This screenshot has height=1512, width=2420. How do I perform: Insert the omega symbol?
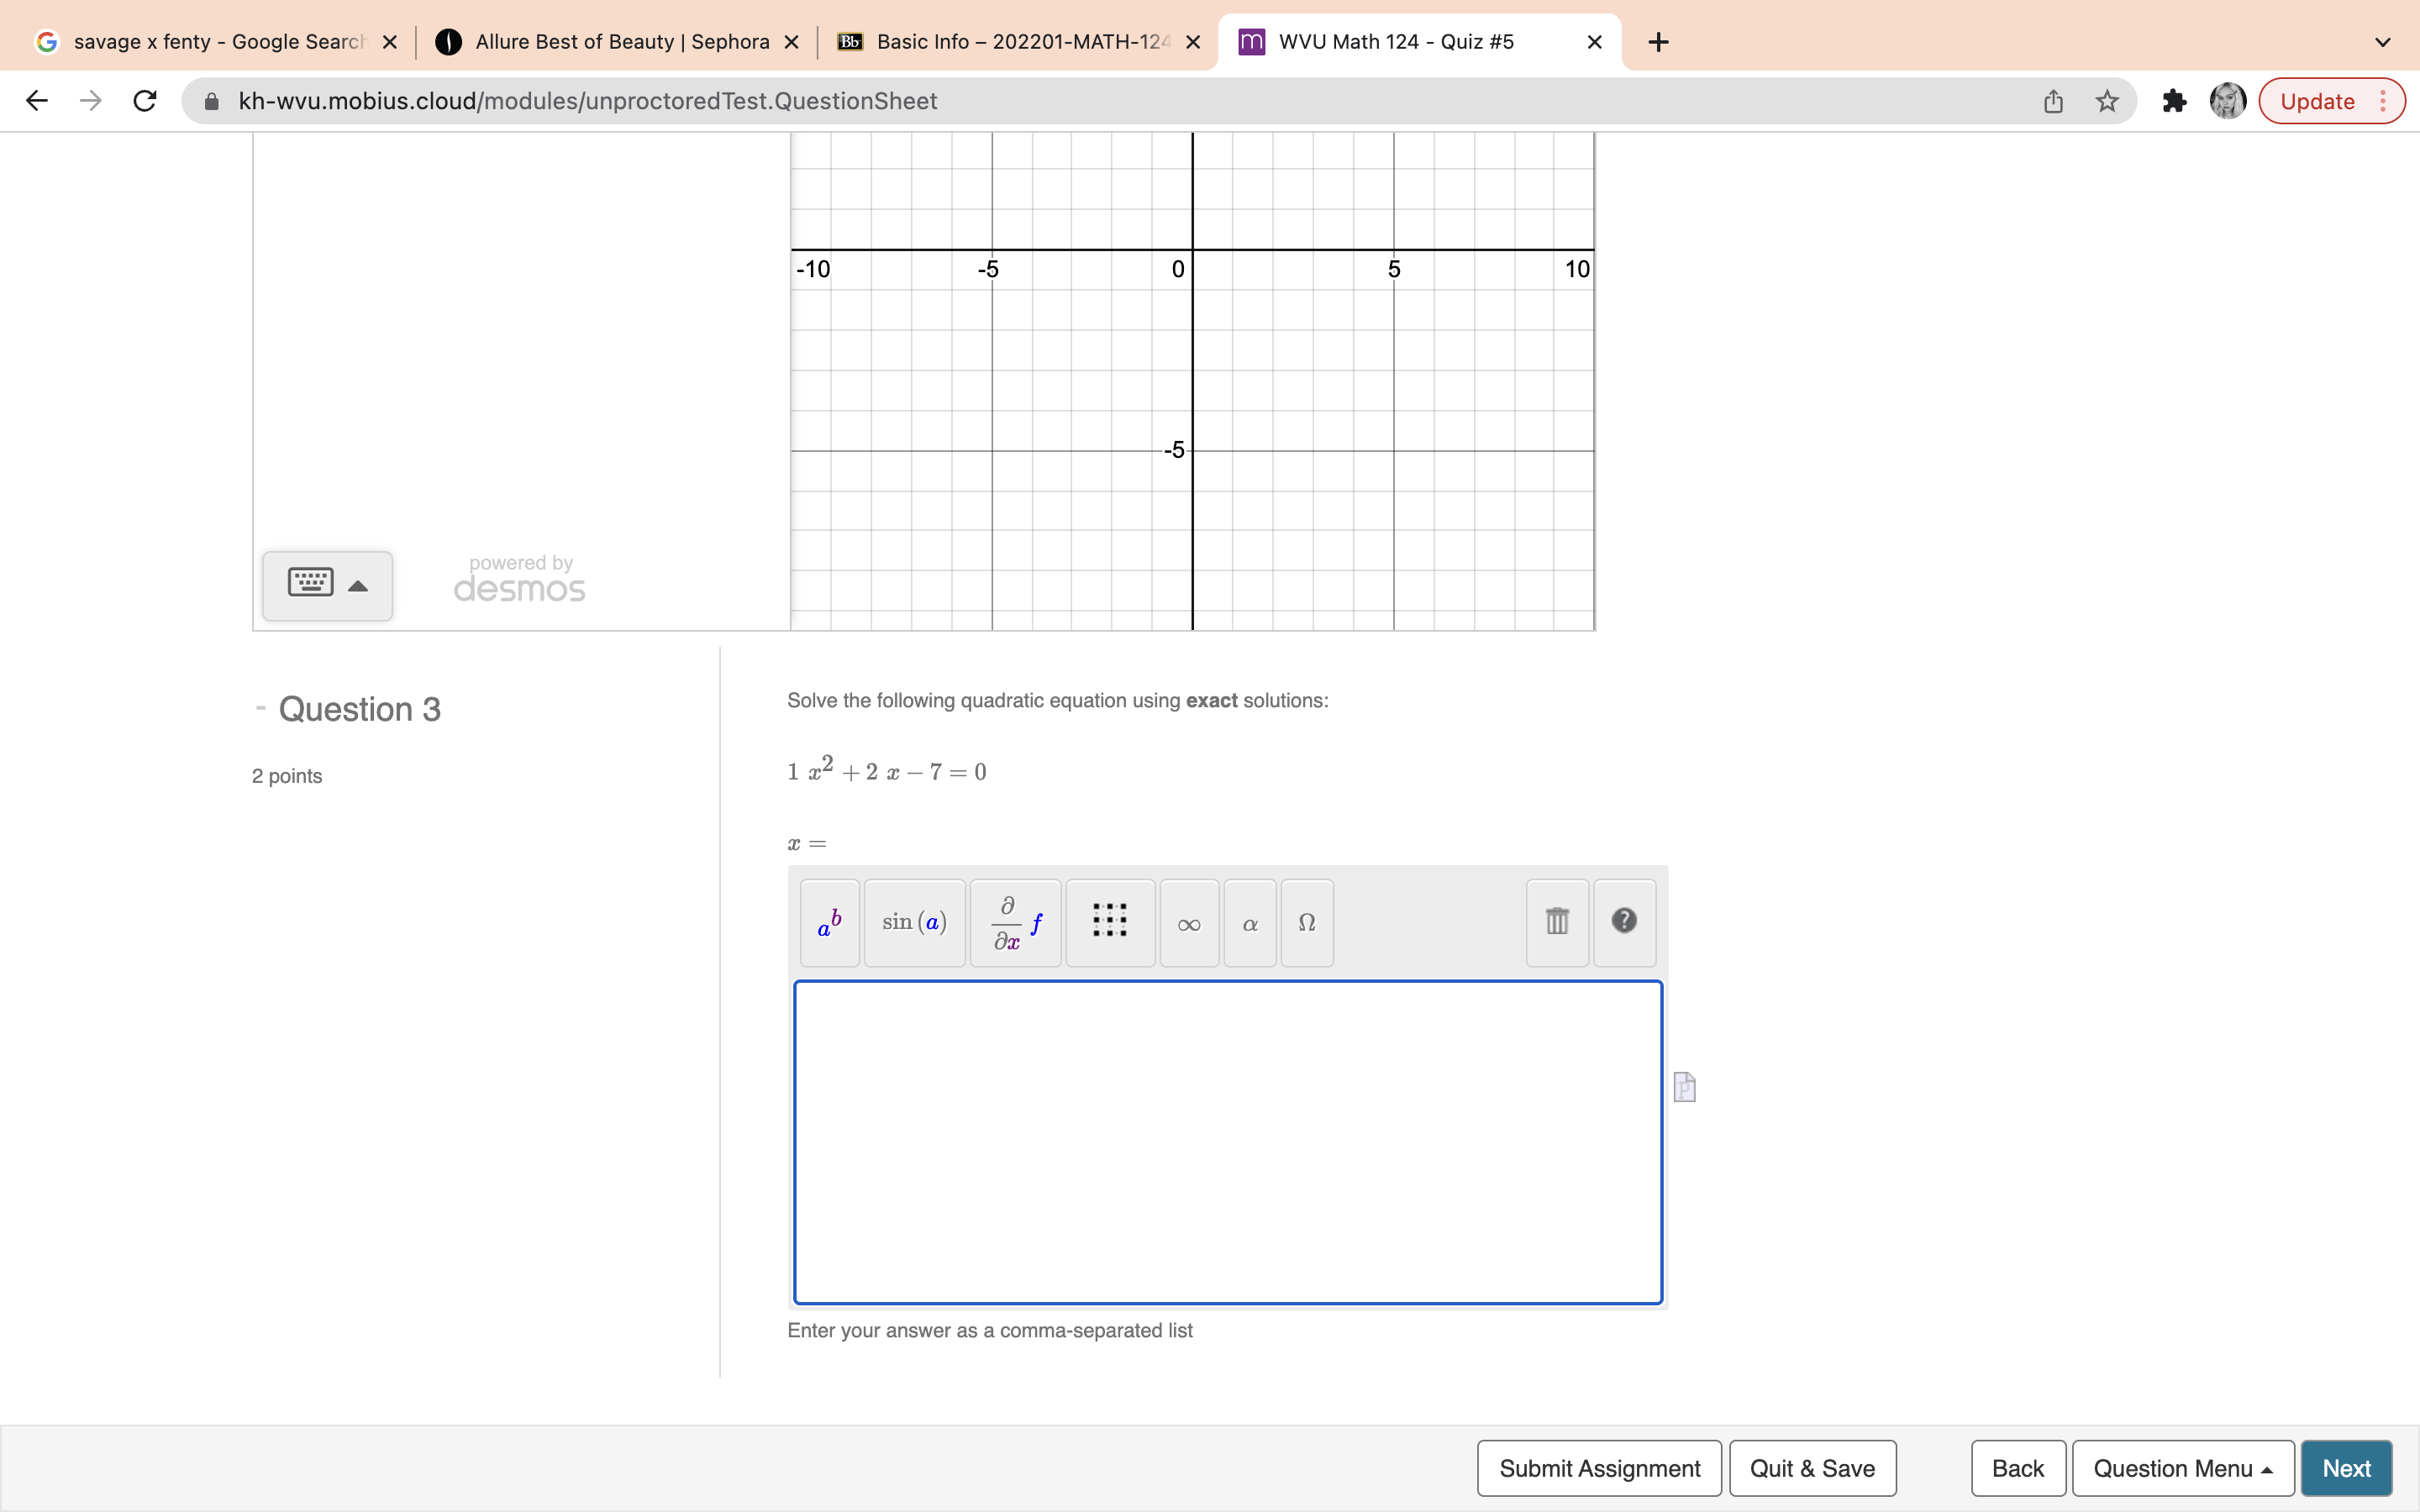coord(1307,922)
